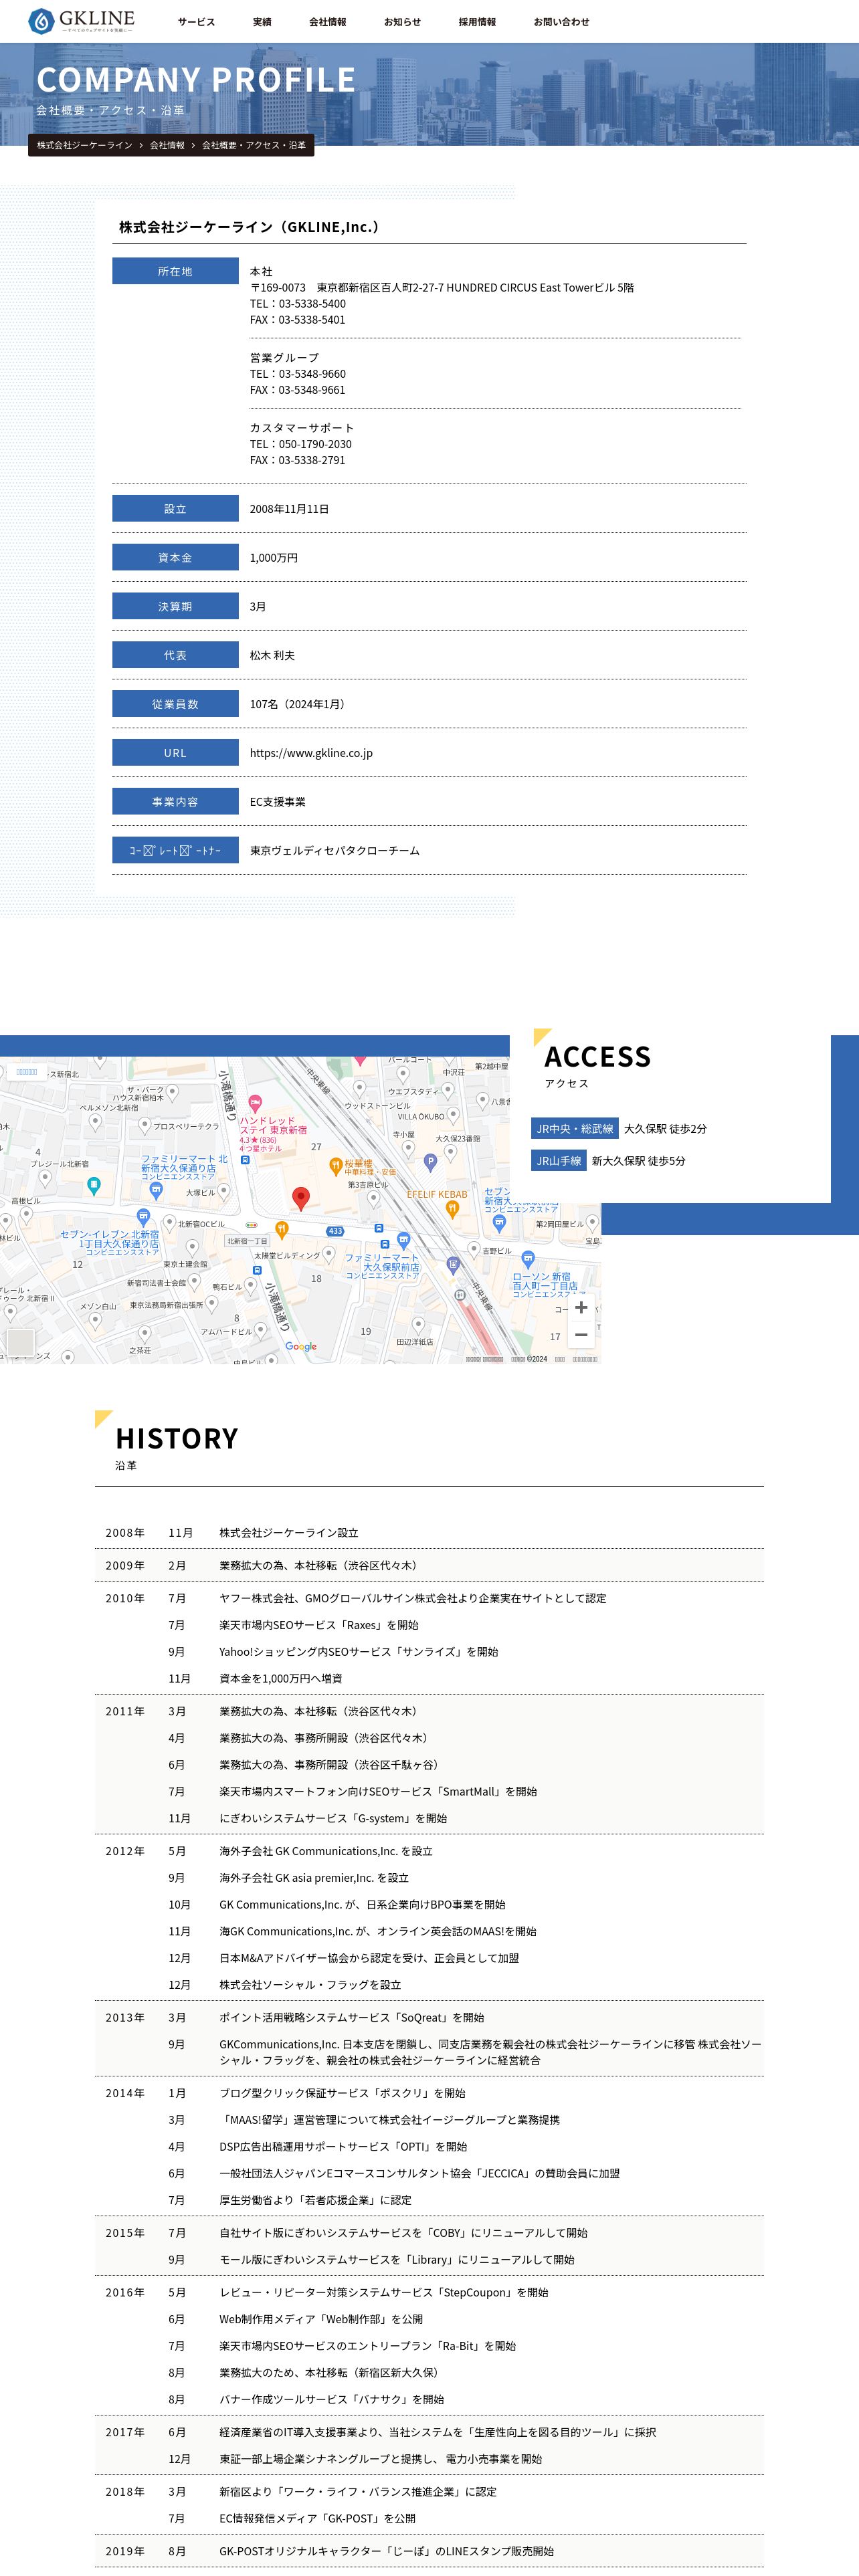
Task: Open the 会社情報 menu
Action: coord(327,22)
